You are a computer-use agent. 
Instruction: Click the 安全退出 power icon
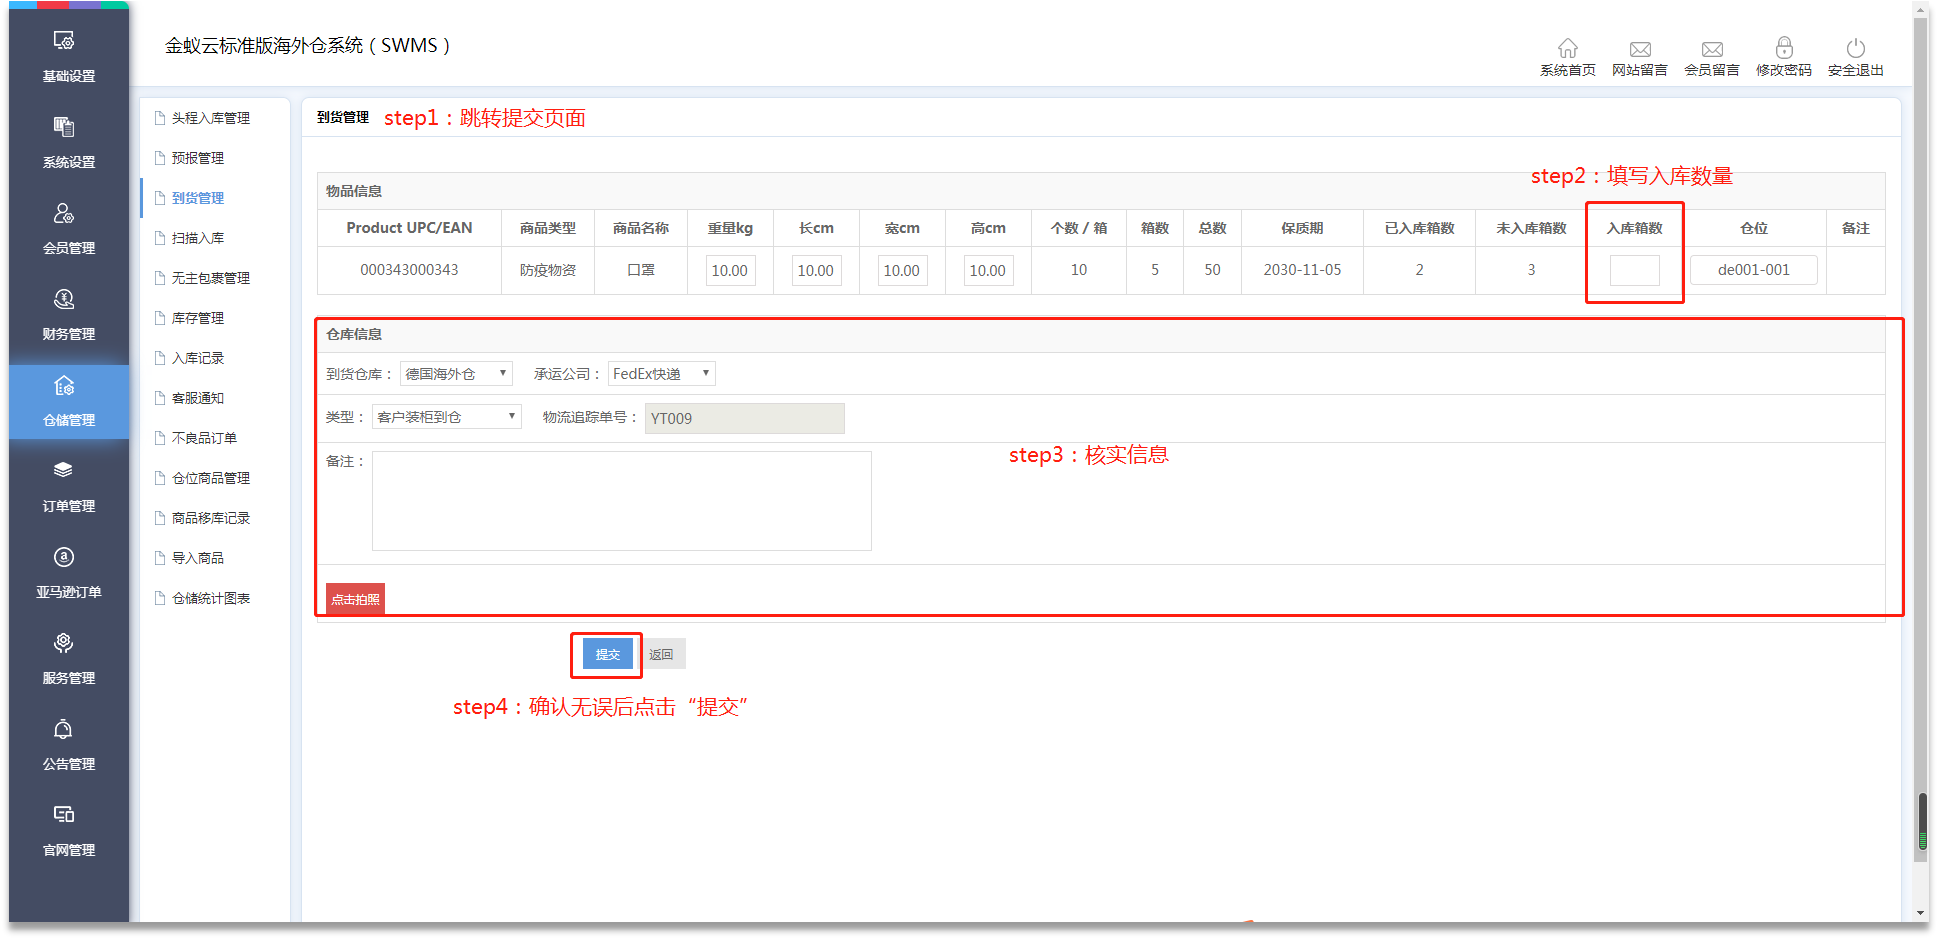point(1855,49)
